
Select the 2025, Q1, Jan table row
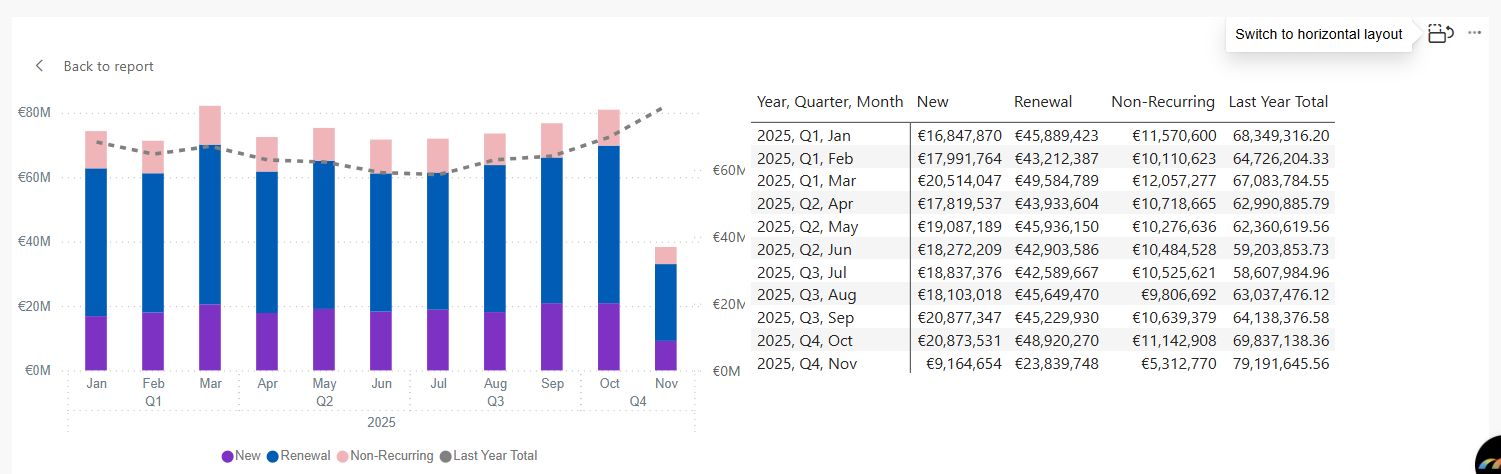click(804, 136)
